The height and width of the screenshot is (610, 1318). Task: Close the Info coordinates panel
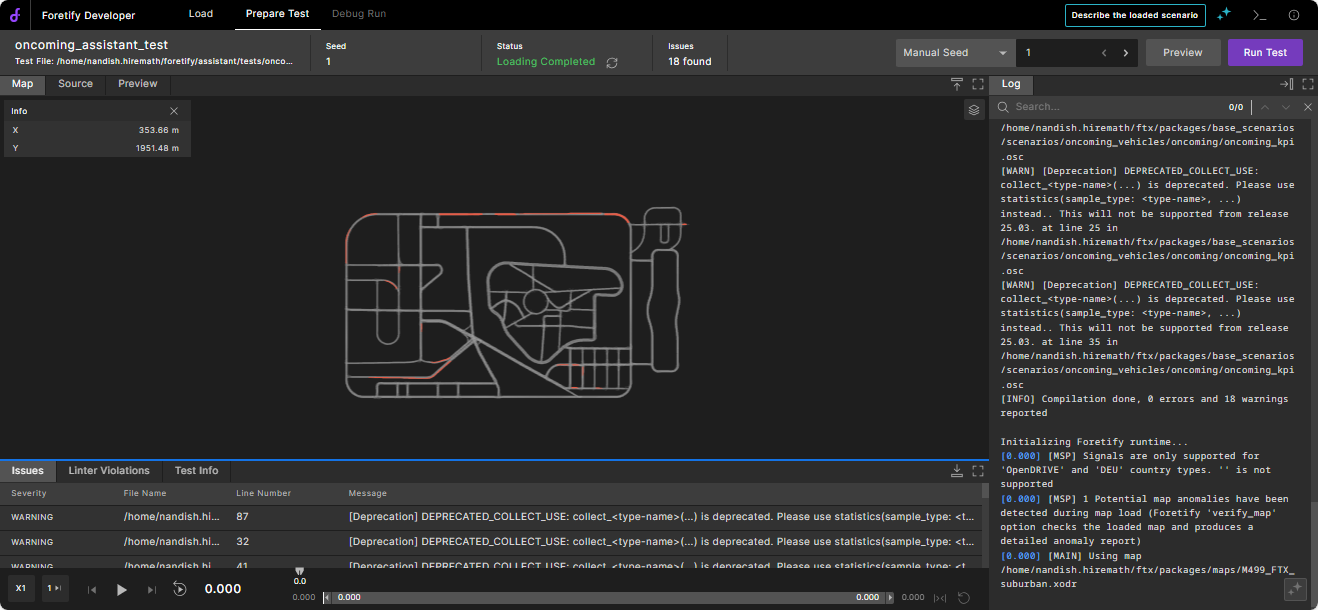pyautogui.click(x=174, y=111)
